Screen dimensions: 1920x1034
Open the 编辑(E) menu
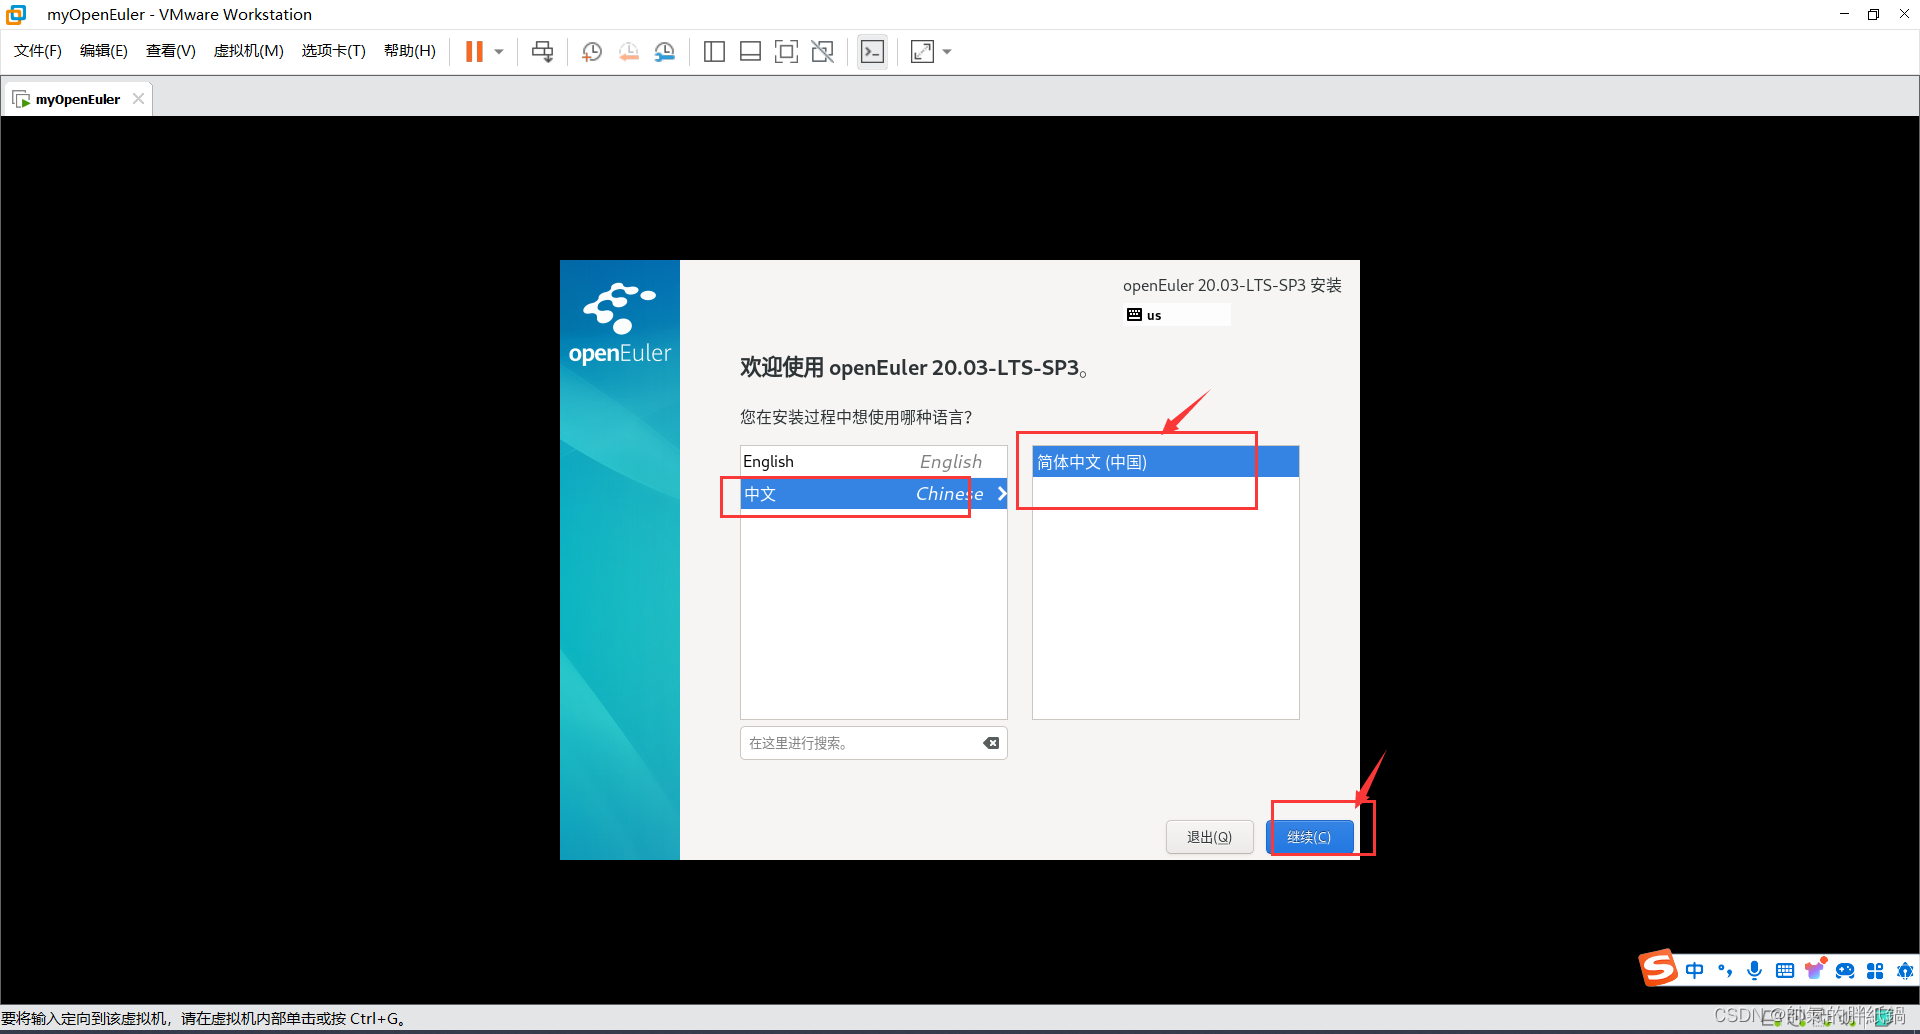pyautogui.click(x=104, y=51)
